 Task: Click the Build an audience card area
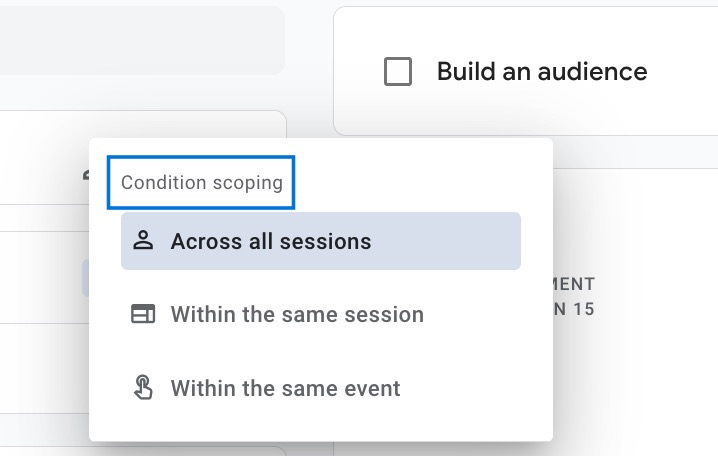pos(527,71)
